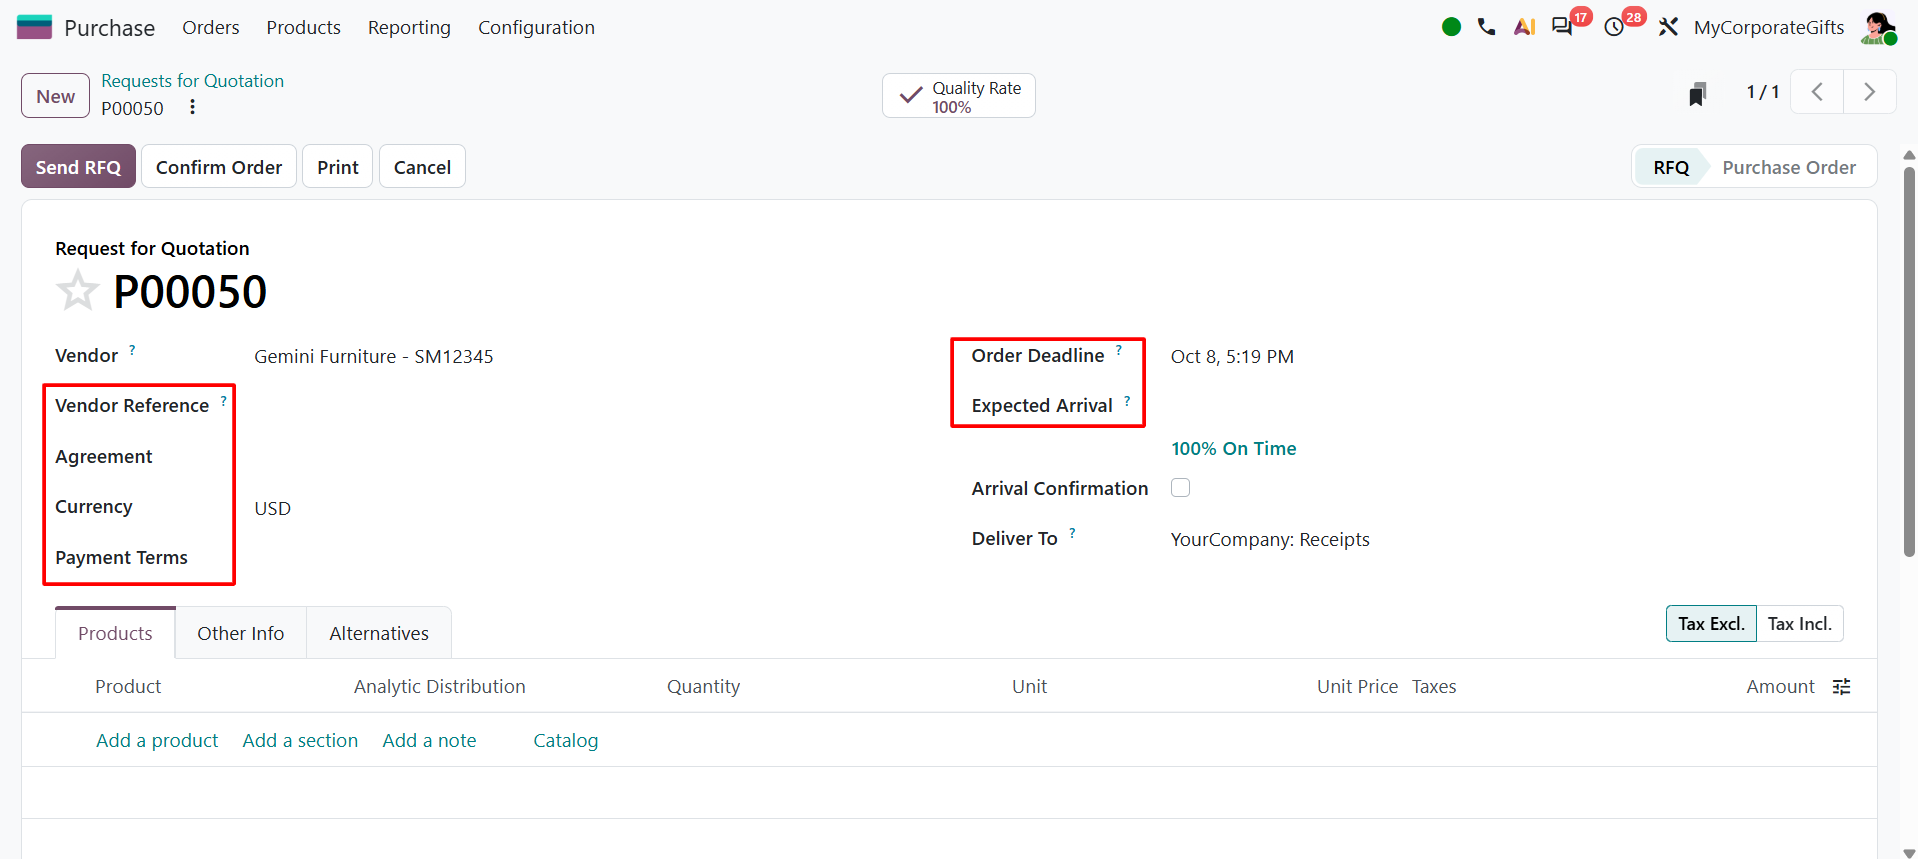The image size is (1918, 859).
Task: Go to the previous record arrow
Action: tap(1817, 92)
